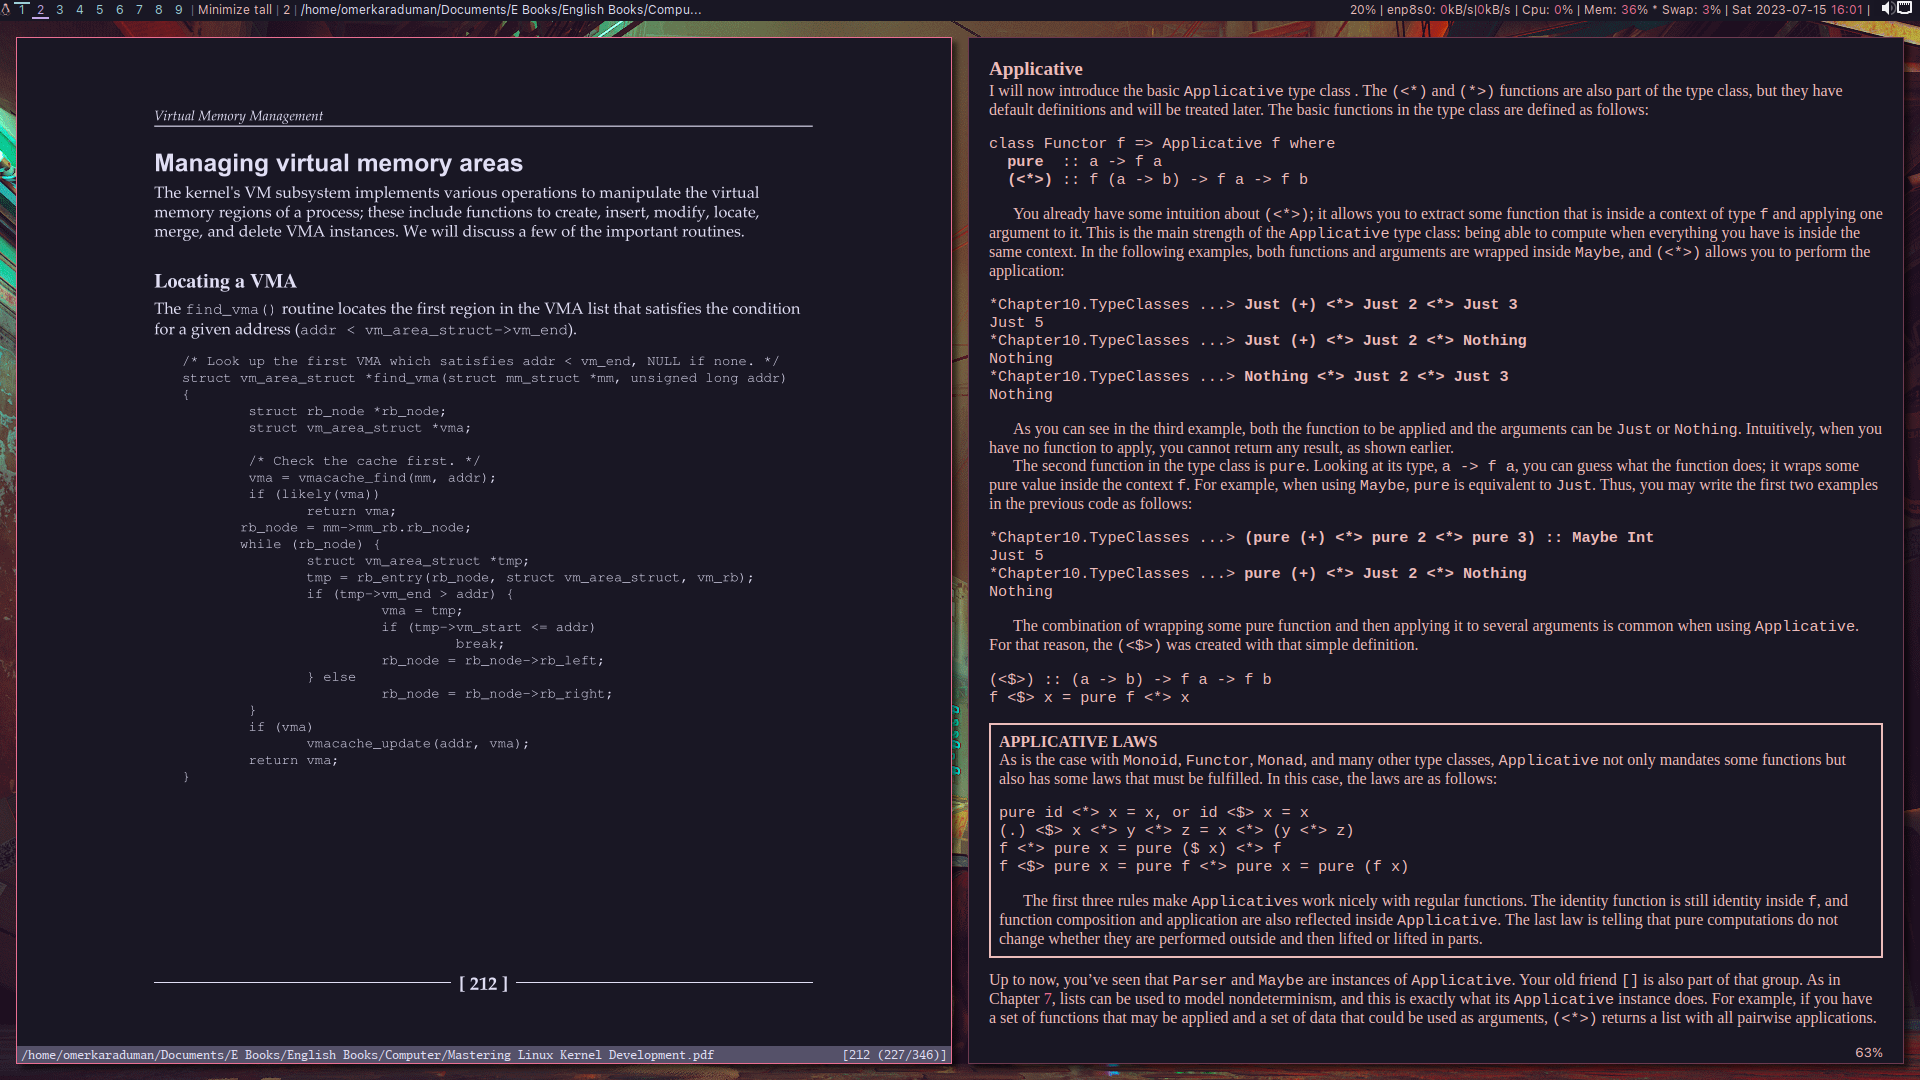Click the window title path in top bar

pos(501,9)
